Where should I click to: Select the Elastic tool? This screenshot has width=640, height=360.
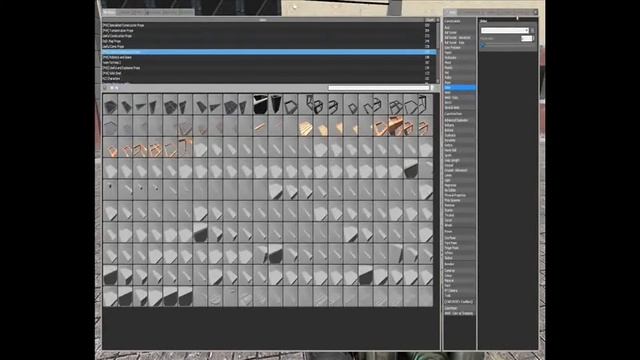pos(460,53)
